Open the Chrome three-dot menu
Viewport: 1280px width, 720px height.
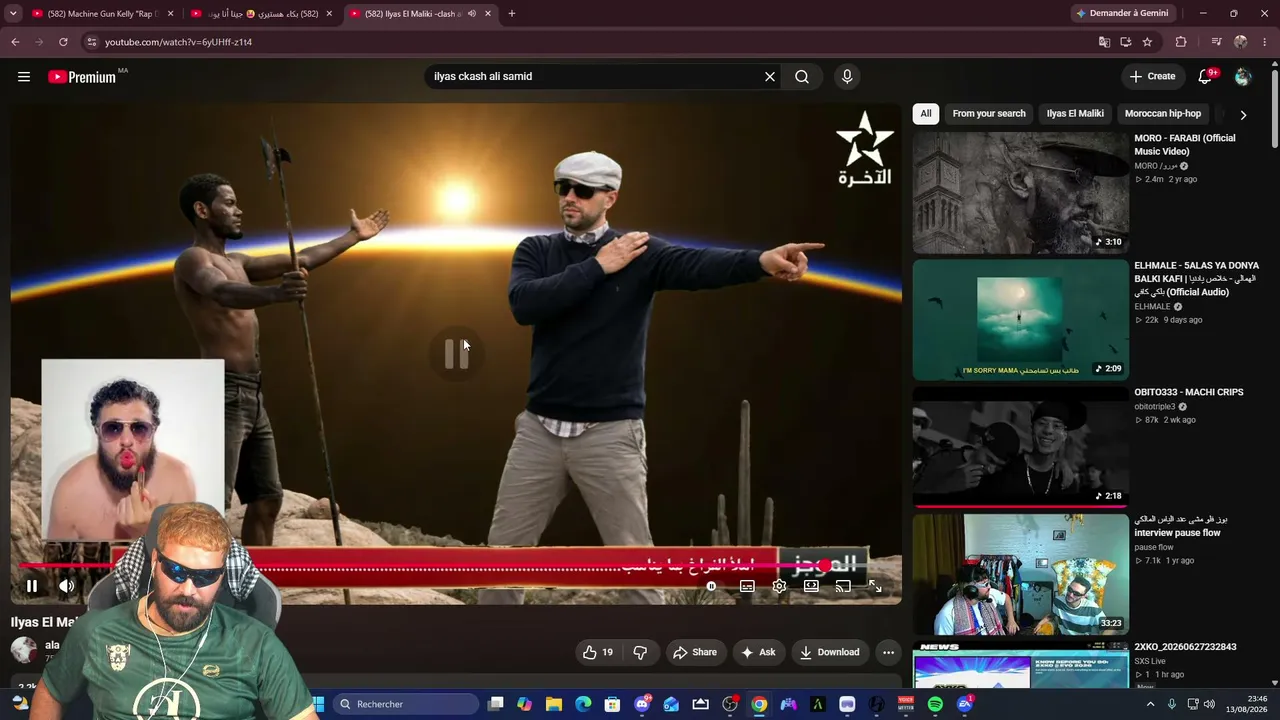[x=1265, y=42]
